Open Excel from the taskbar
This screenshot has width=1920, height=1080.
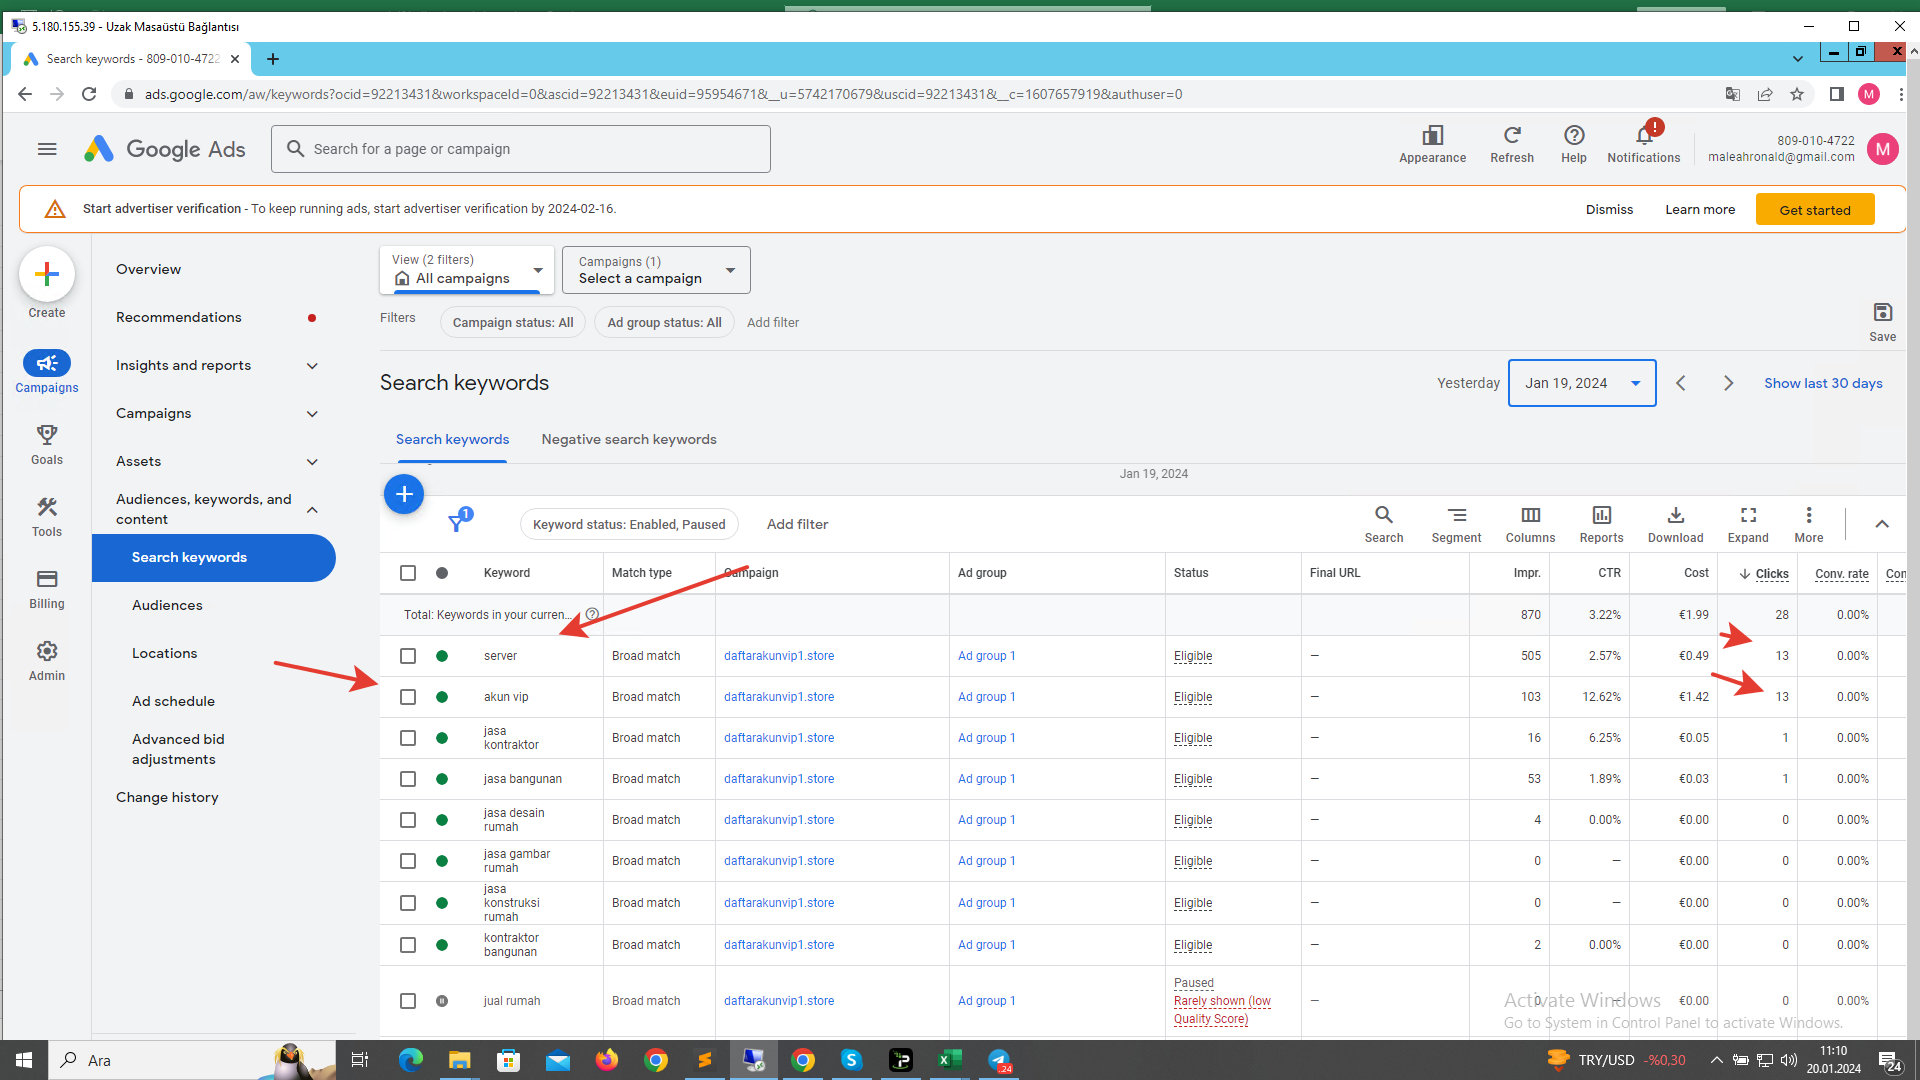click(x=950, y=1060)
